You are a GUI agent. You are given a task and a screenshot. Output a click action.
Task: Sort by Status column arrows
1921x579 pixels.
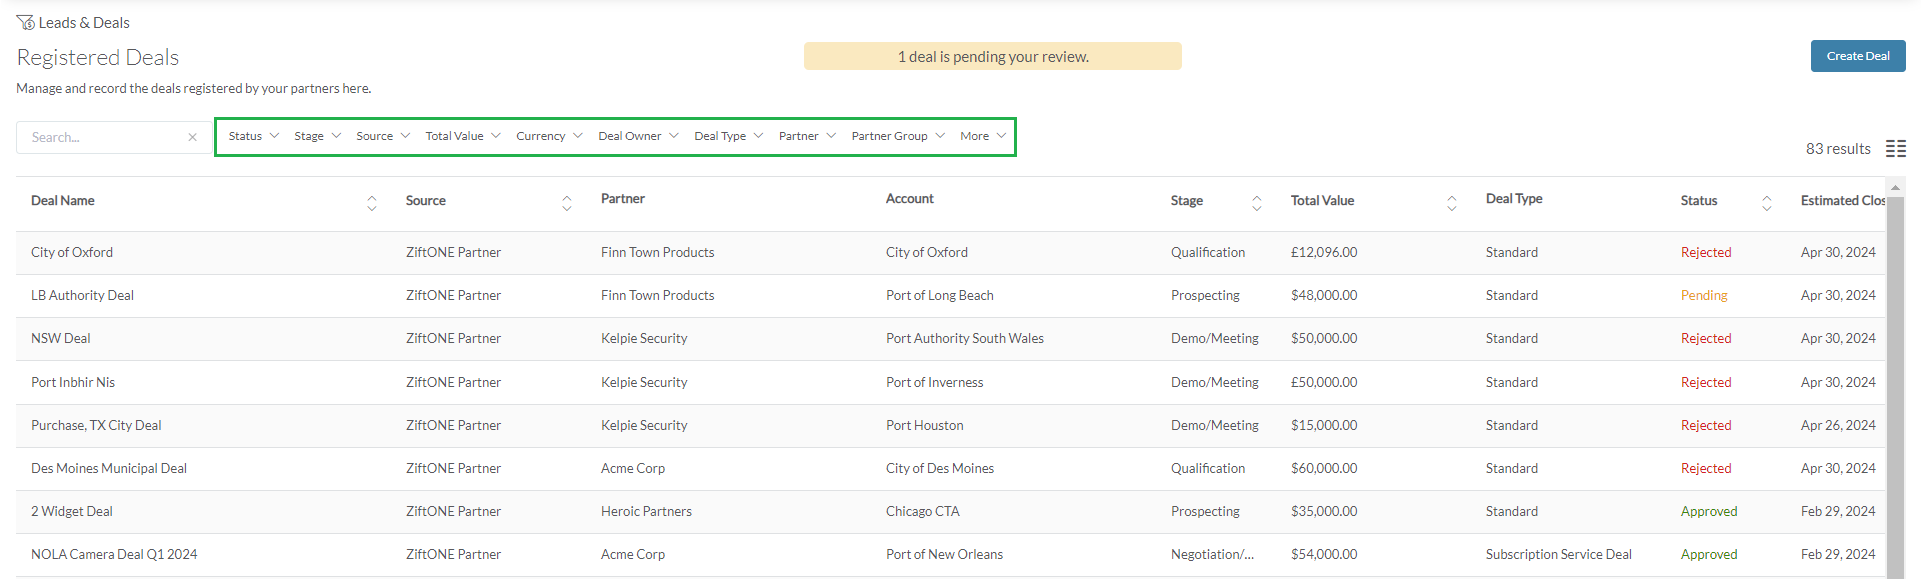1767,203
